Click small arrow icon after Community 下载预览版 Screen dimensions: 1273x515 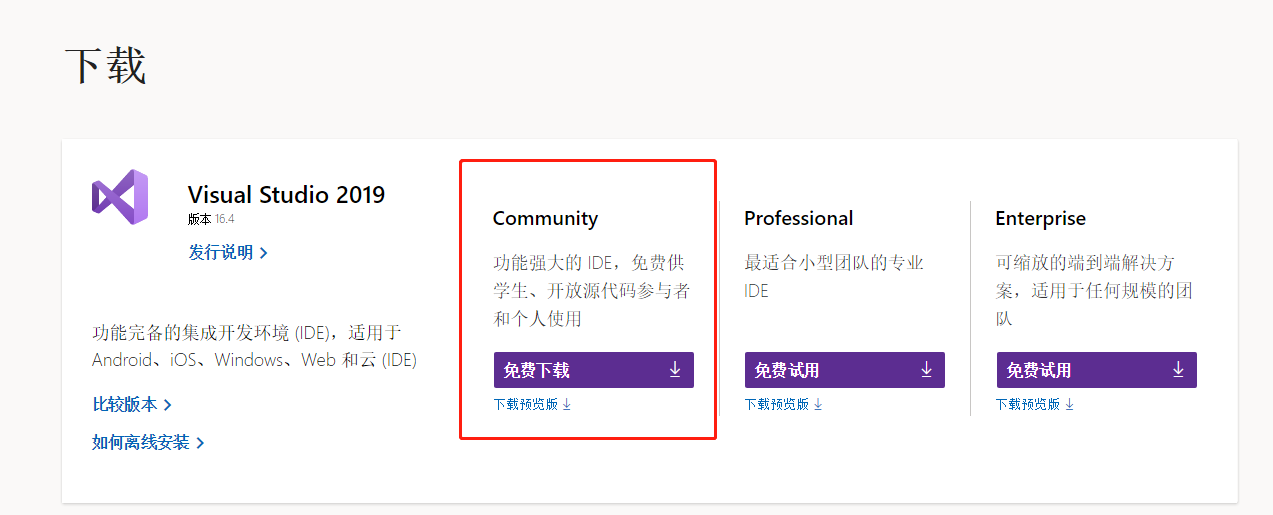[567, 405]
